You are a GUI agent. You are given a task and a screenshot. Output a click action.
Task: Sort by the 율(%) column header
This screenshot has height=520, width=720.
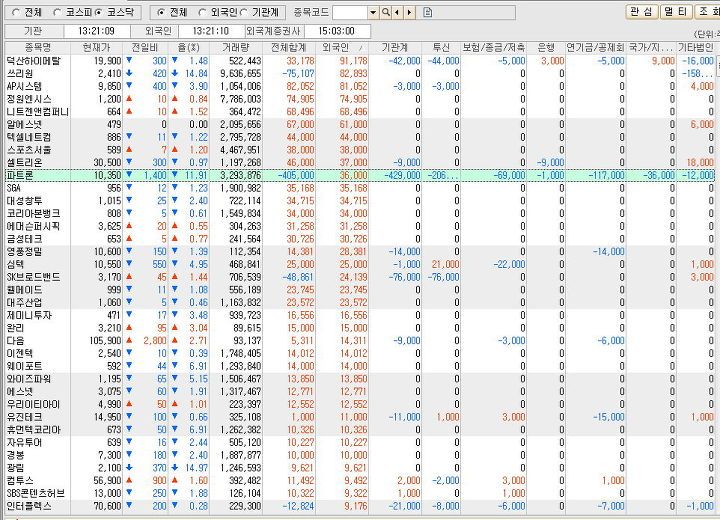pos(188,47)
